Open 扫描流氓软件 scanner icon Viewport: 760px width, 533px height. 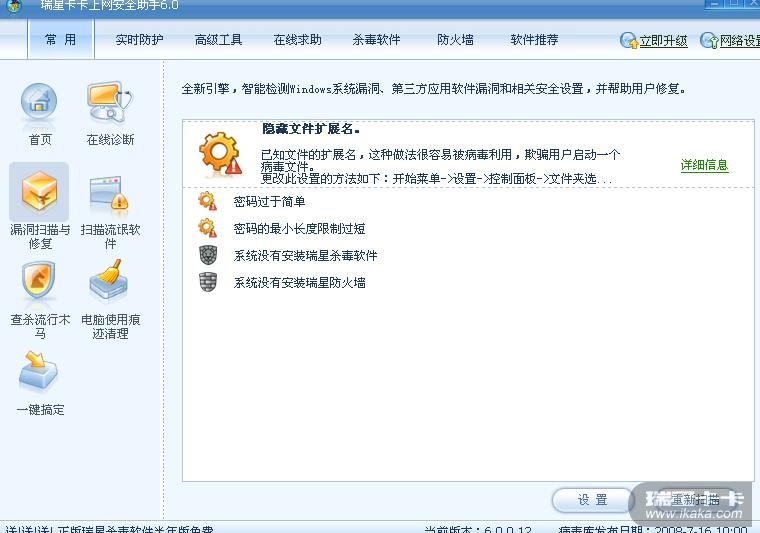point(110,194)
